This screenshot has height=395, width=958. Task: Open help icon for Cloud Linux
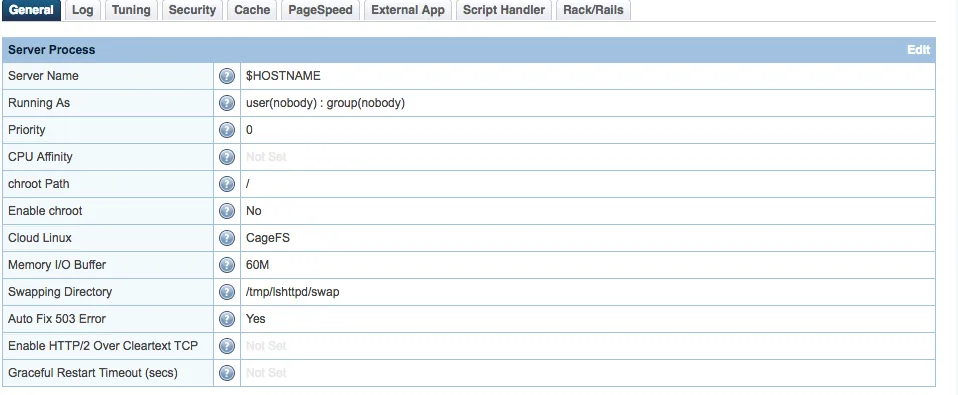[227, 237]
